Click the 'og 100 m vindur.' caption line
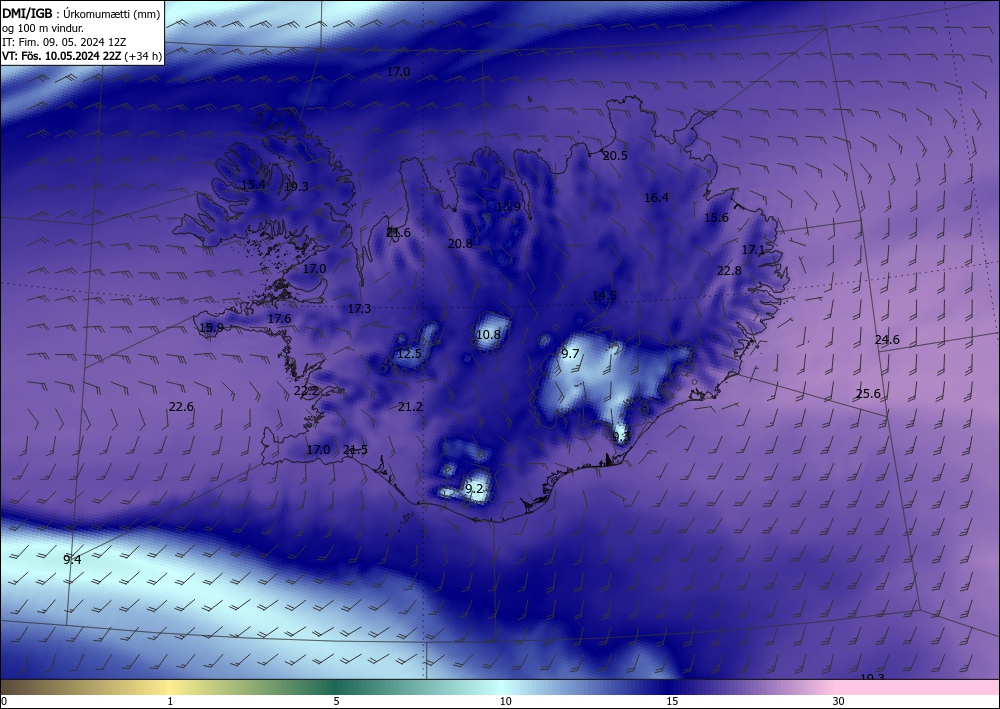1000x709 pixels. coord(43,28)
